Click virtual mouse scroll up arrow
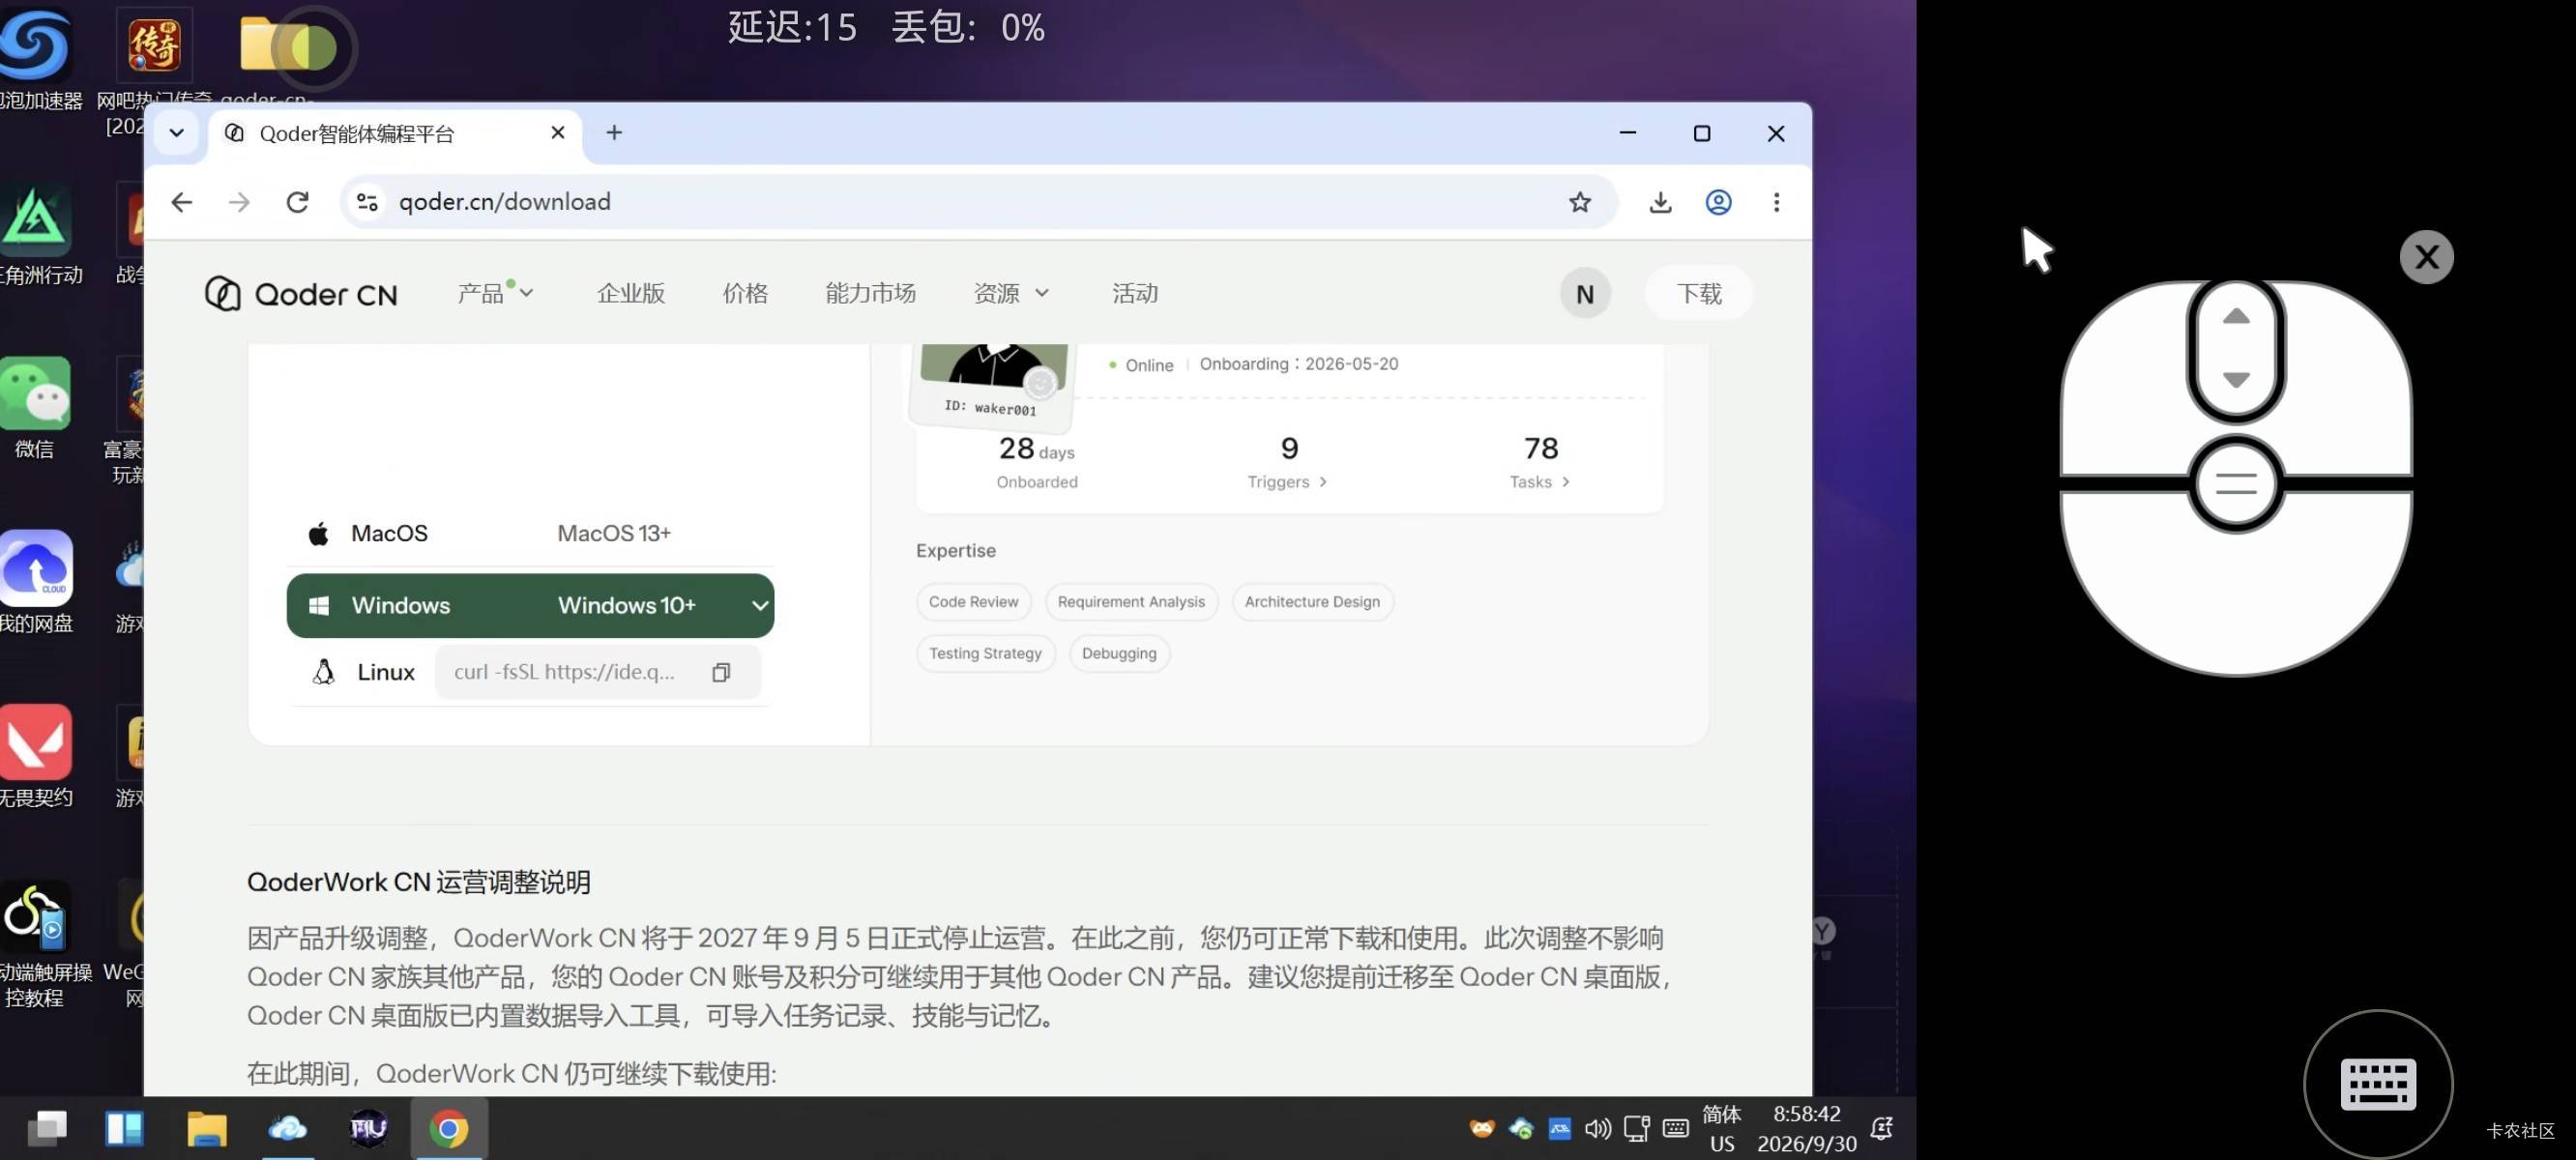 tap(2236, 316)
